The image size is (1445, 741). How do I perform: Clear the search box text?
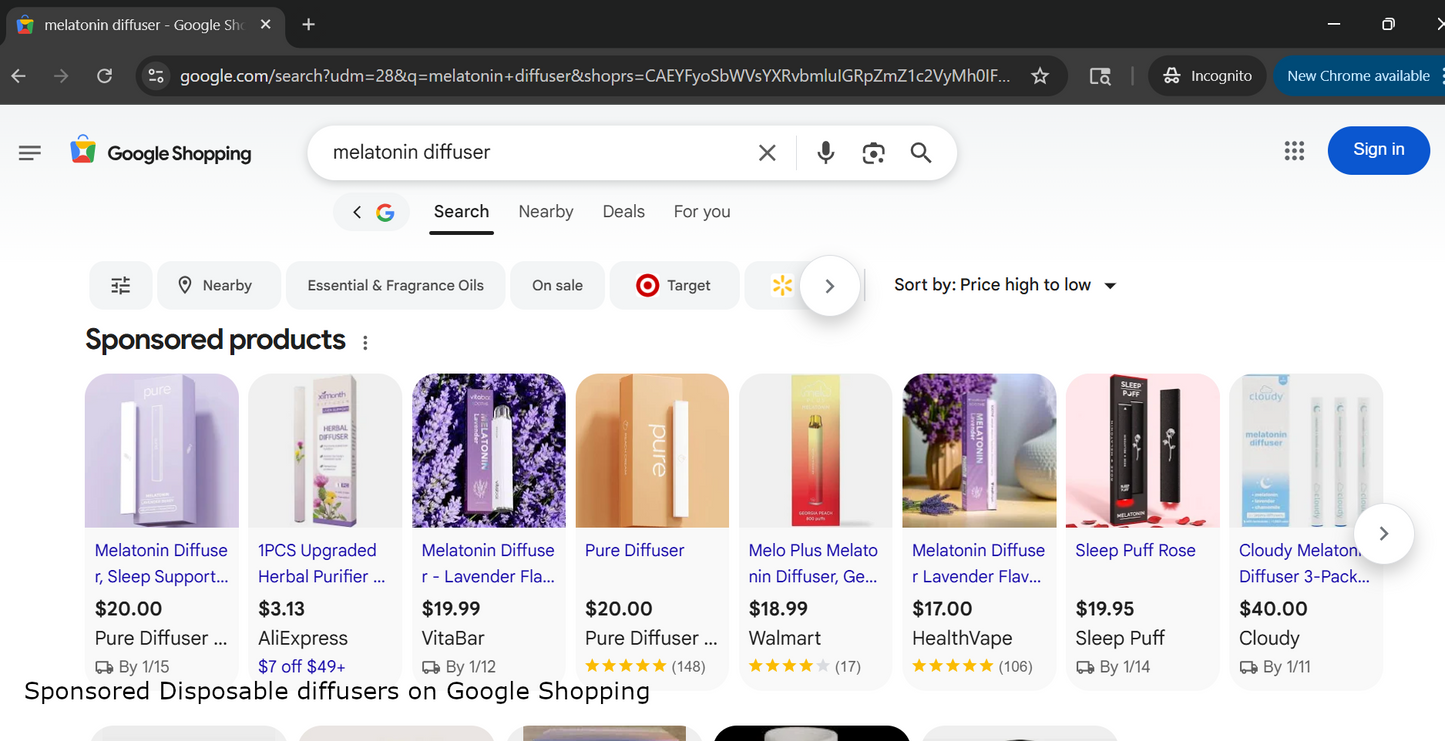(x=767, y=153)
